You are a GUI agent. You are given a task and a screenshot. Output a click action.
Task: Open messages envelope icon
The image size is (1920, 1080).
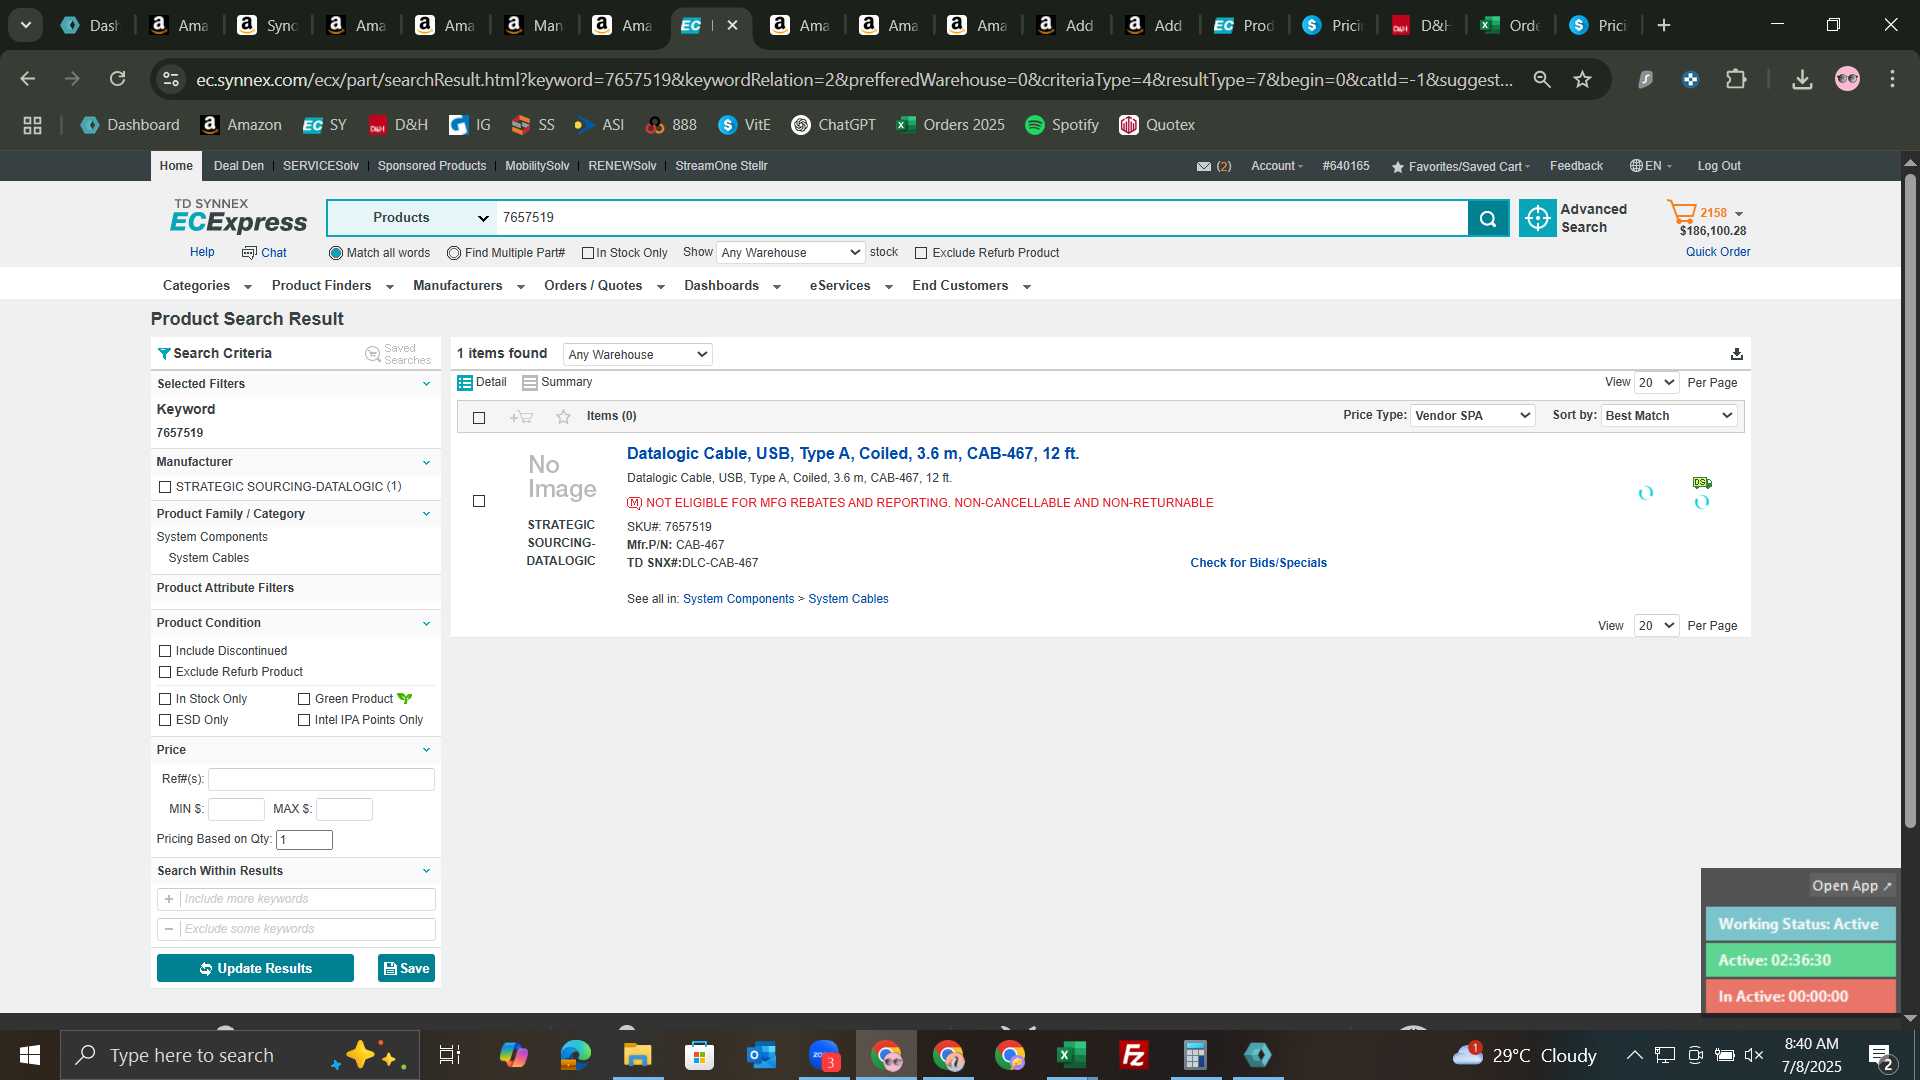coord(1204,166)
